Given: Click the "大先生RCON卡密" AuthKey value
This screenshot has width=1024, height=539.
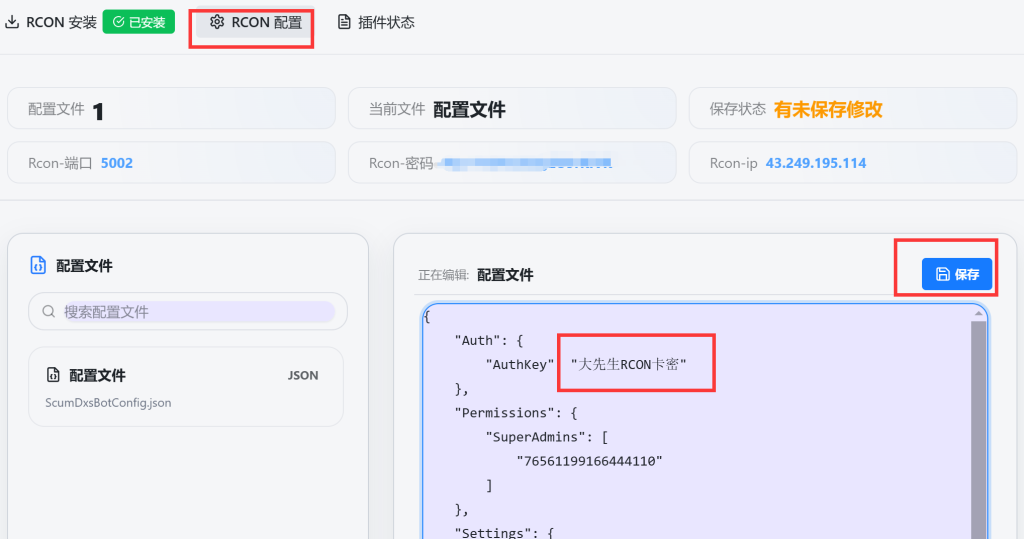Looking at the screenshot, I should click(628, 365).
